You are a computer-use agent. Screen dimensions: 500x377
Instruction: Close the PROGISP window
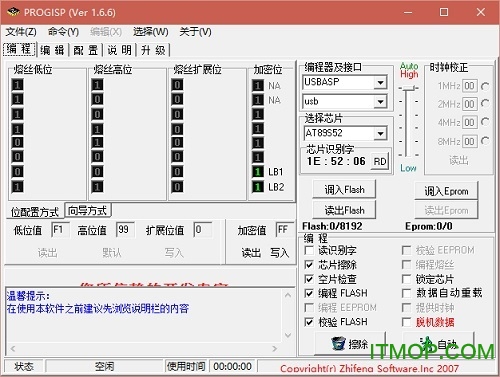point(481,13)
